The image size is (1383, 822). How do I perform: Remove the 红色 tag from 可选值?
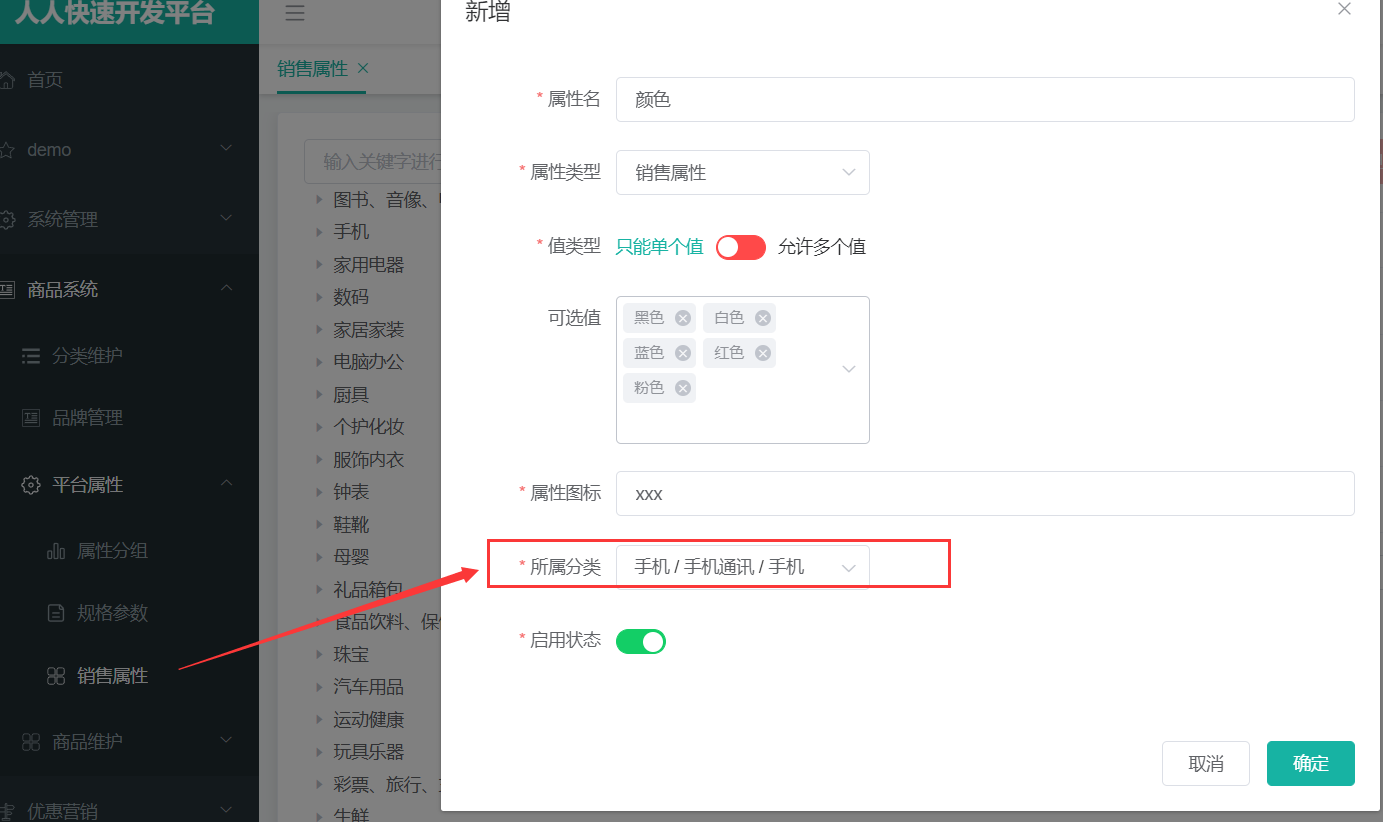[763, 353]
